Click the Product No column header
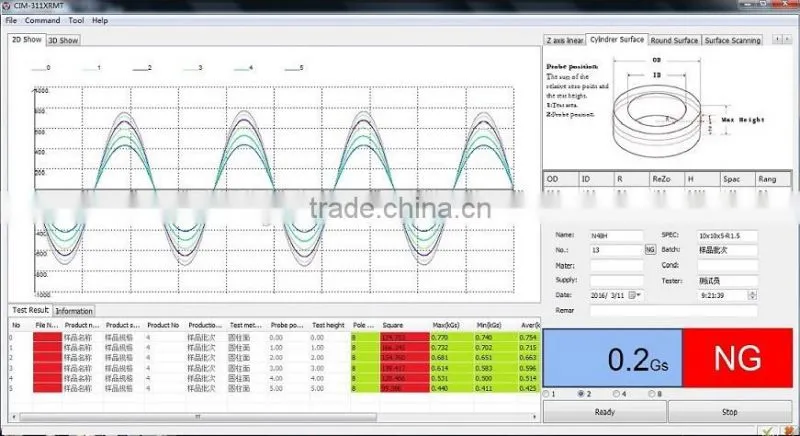The image size is (800, 436). click(x=164, y=325)
